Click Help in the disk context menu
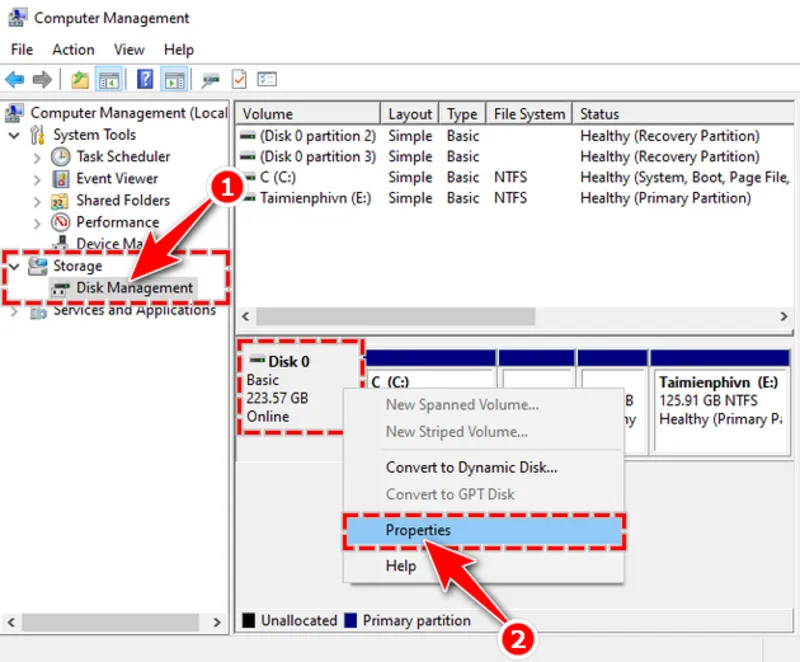 click(401, 565)
